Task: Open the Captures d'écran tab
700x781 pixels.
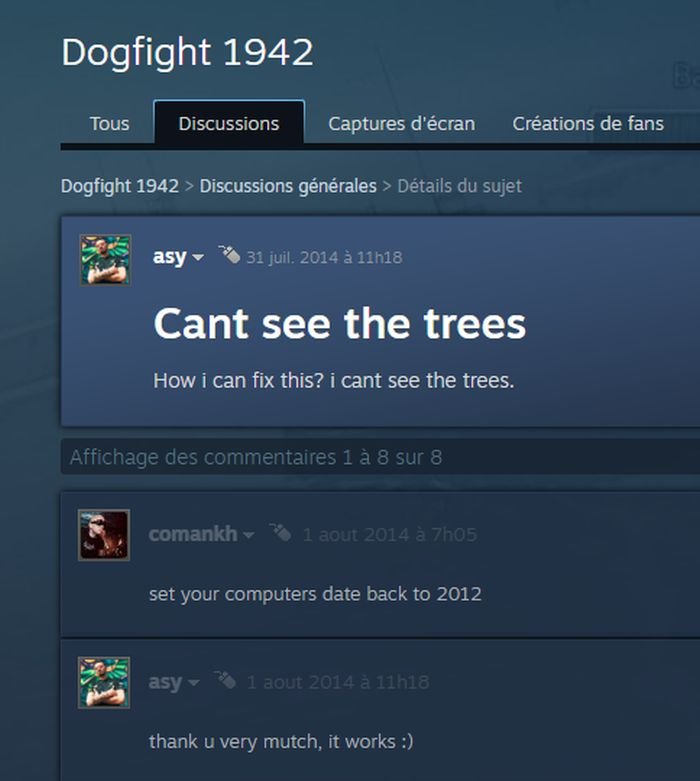Action: [402, 124]
